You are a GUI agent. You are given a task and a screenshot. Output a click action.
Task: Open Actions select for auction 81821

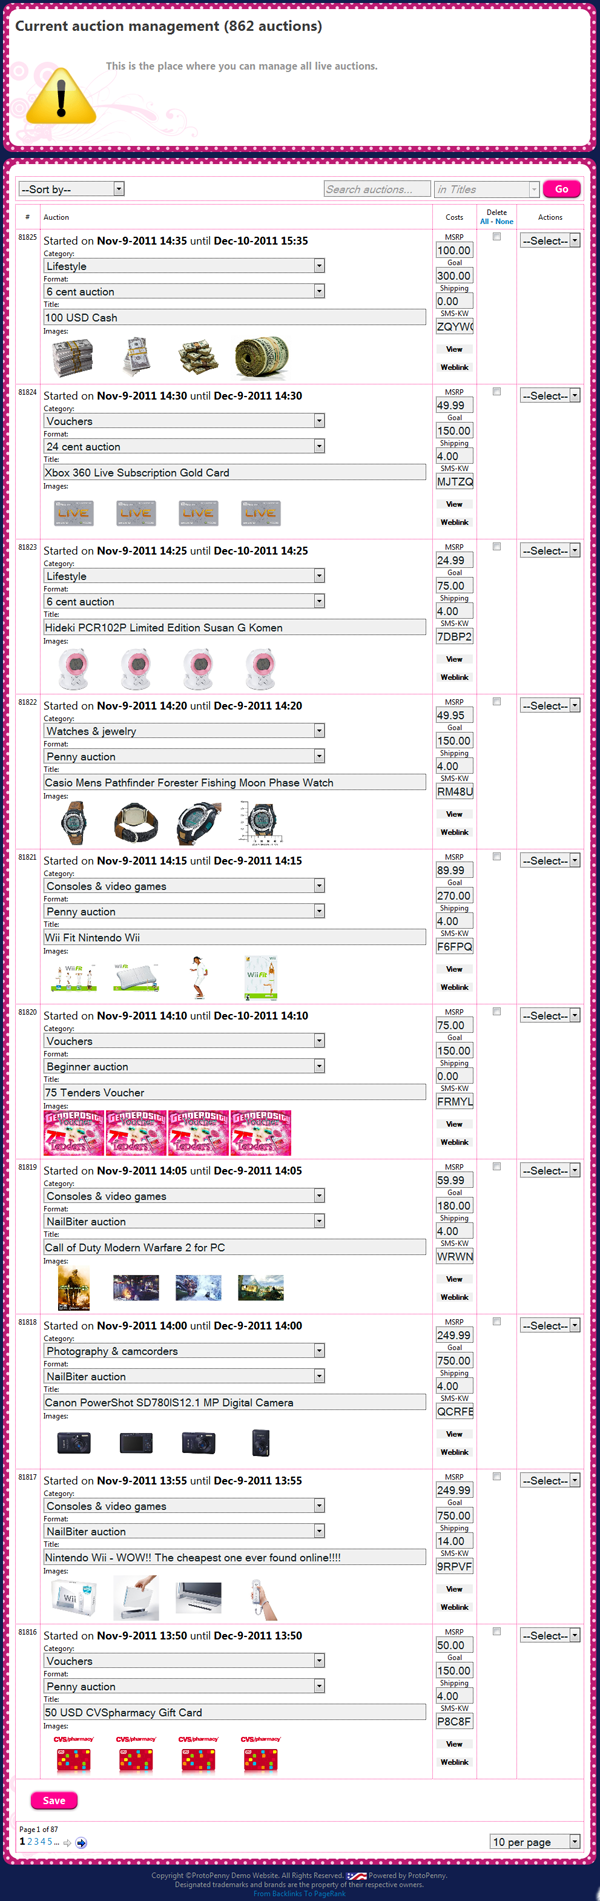550,861
